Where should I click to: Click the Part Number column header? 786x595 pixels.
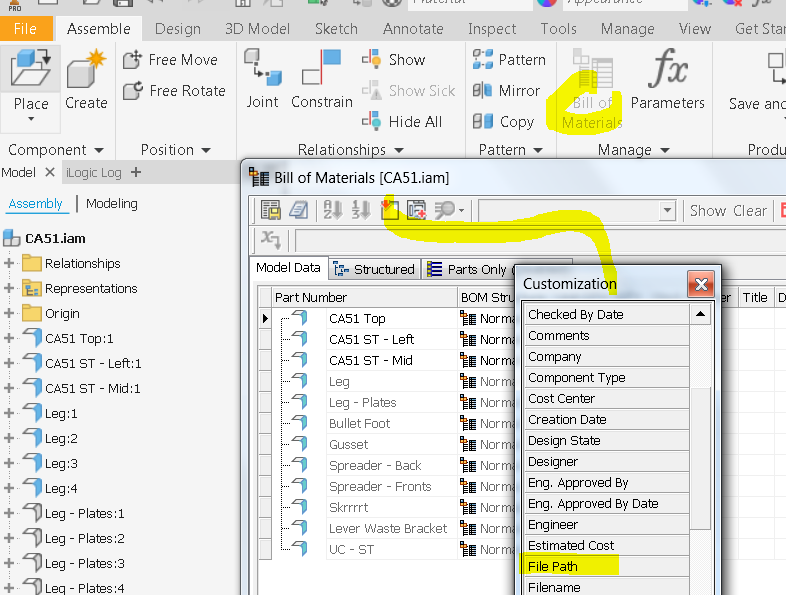(364, 297)
